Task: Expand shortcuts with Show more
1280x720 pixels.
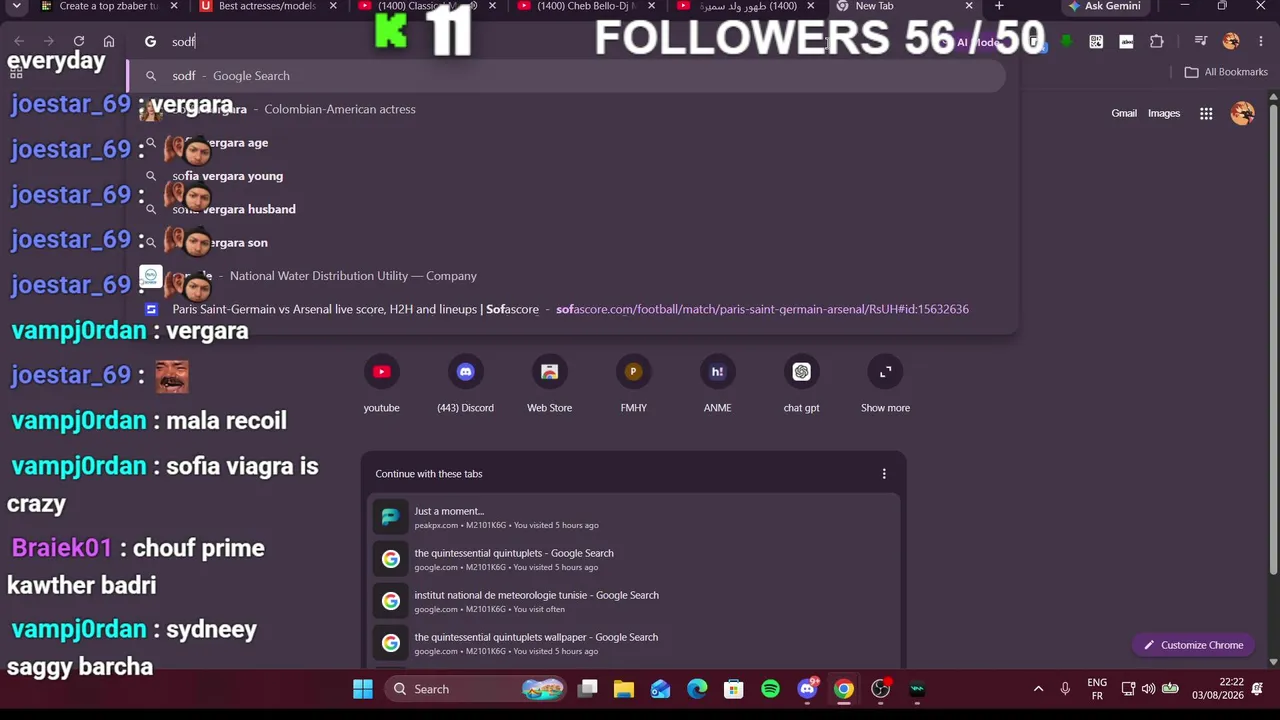Action: [885, 385]
